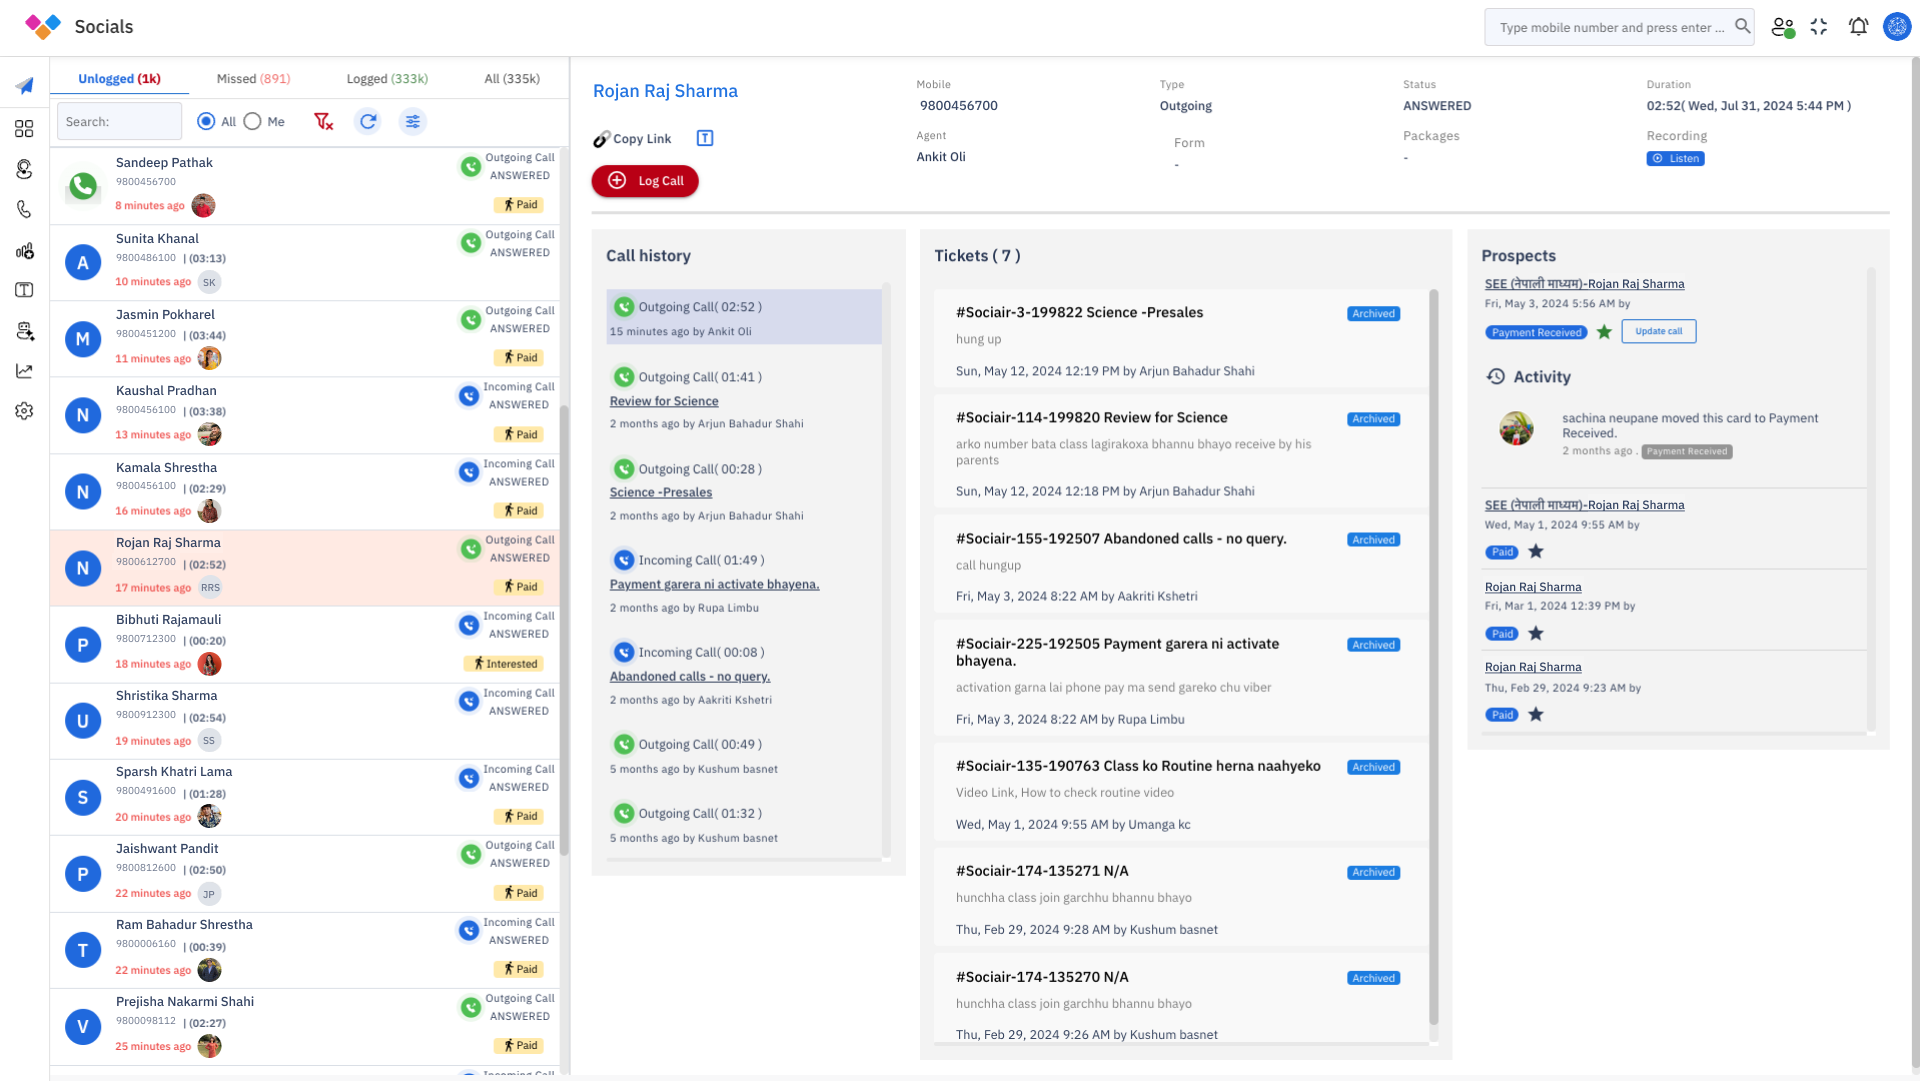The width and height of the screenshot is (1920, 1081).
Task: Refresh the call list
Action: pyautogui.click(x=368, y=121)
